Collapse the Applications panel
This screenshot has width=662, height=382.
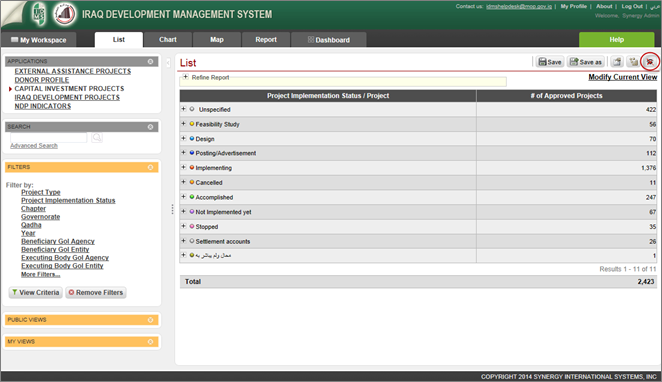point(150,62)
